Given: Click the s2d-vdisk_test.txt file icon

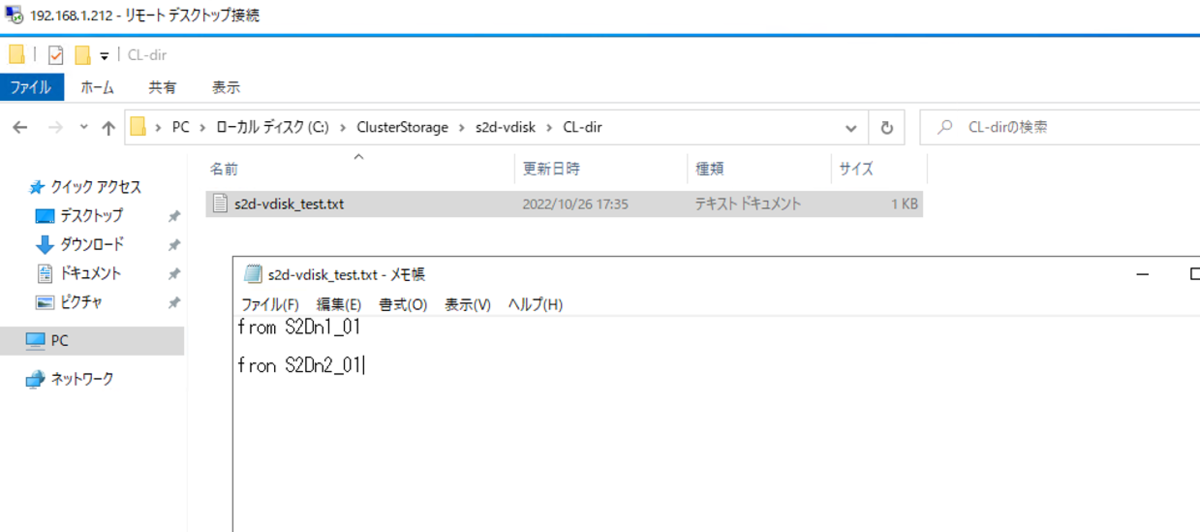Looking at the screenshot, I should pyautogui.click(x=222, y=204).
